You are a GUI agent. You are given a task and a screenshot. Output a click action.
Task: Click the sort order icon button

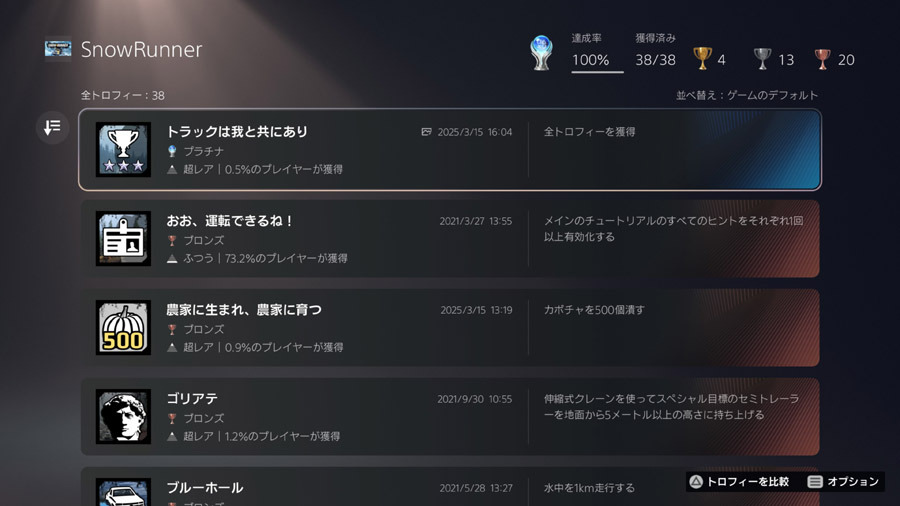(x=52, y=127)
